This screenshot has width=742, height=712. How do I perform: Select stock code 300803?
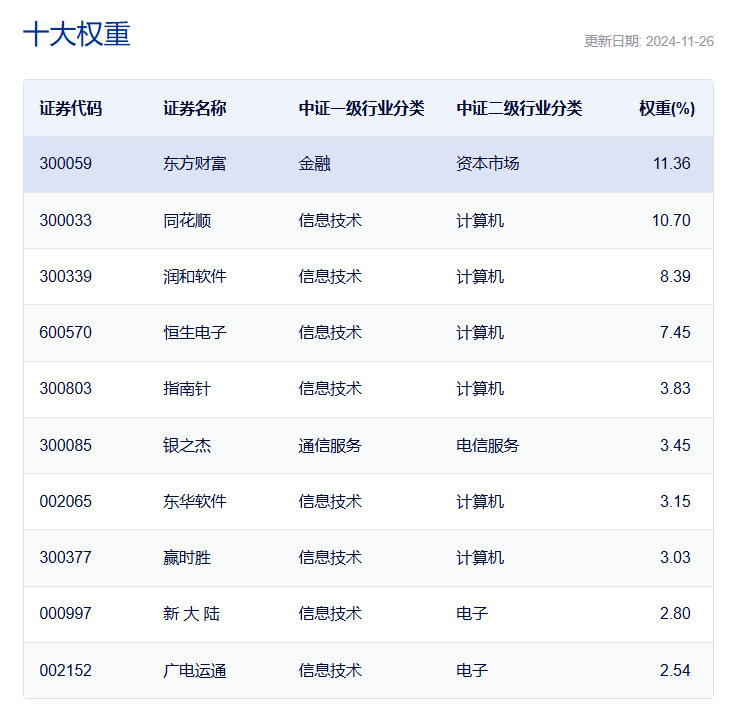(65, 389)
